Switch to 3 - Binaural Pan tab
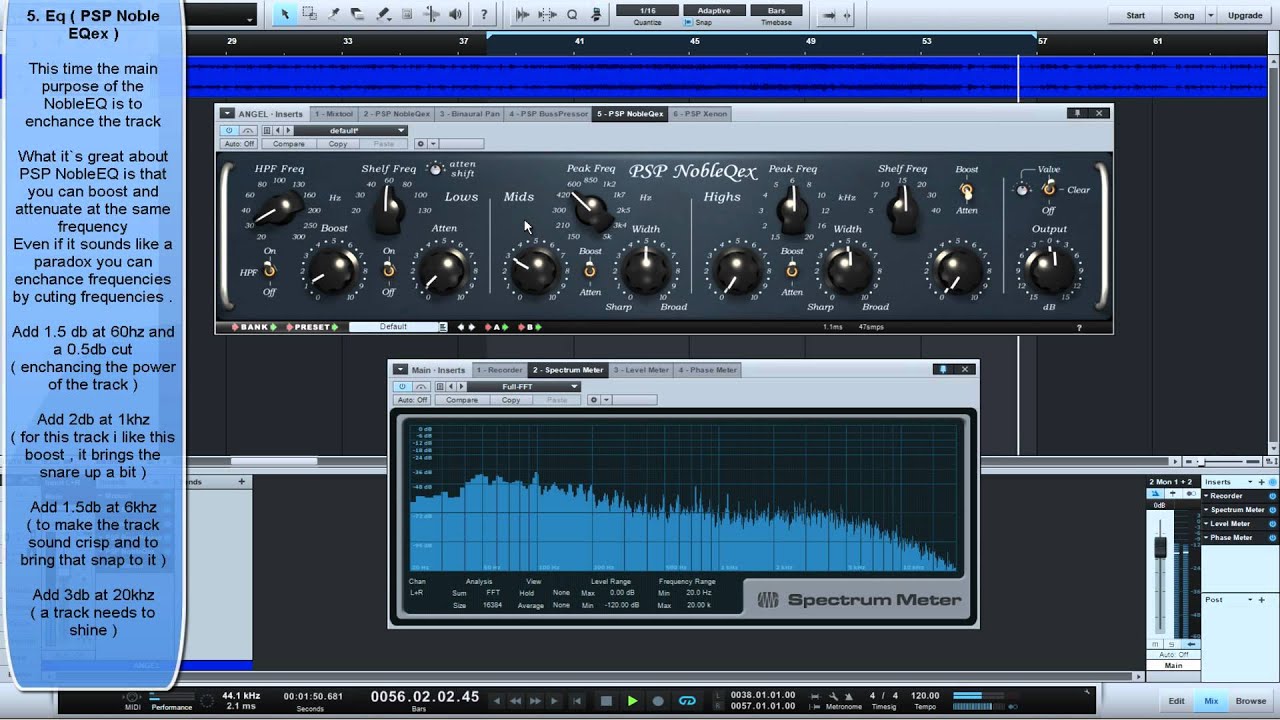The image size is (1280, 720). pos(469,114)
